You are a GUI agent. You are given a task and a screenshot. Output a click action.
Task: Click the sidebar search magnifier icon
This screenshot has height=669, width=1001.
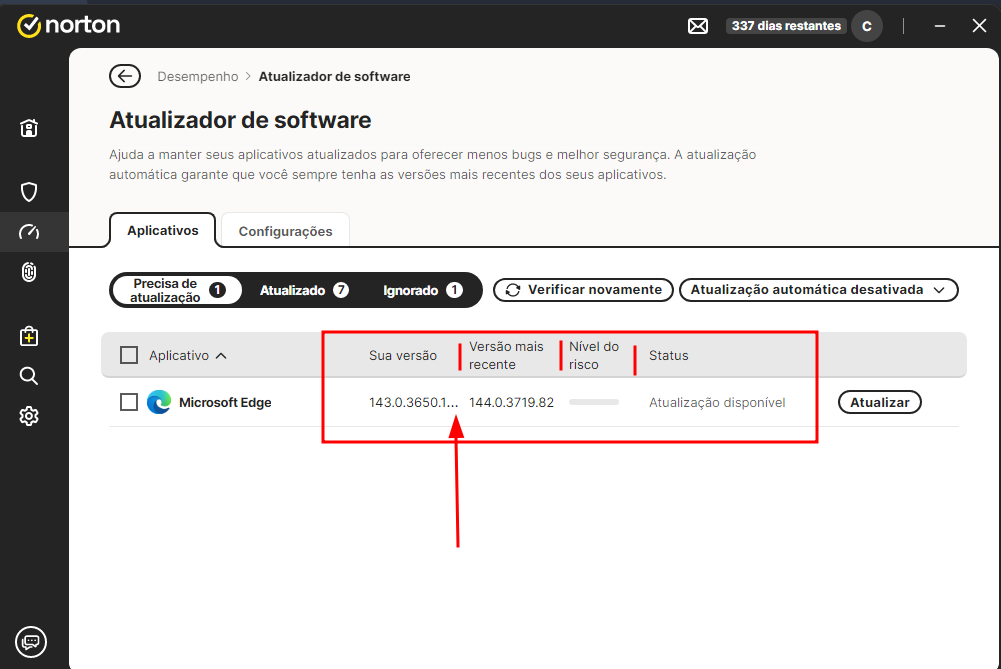pos(29,376)
